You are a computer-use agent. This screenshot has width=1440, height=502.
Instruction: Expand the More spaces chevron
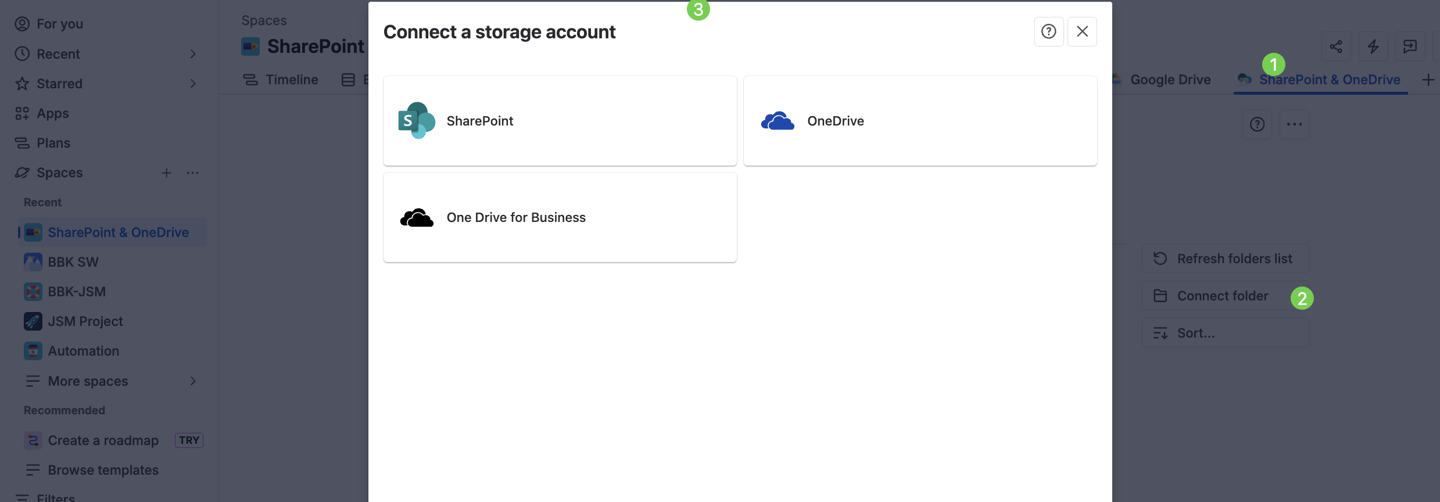(193, 381)
